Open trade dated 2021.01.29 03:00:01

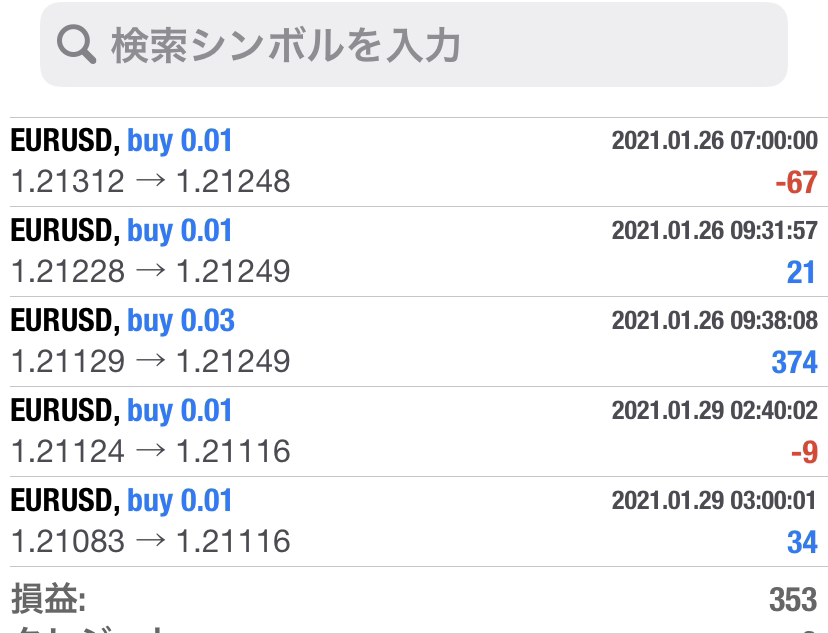point(414,522)
